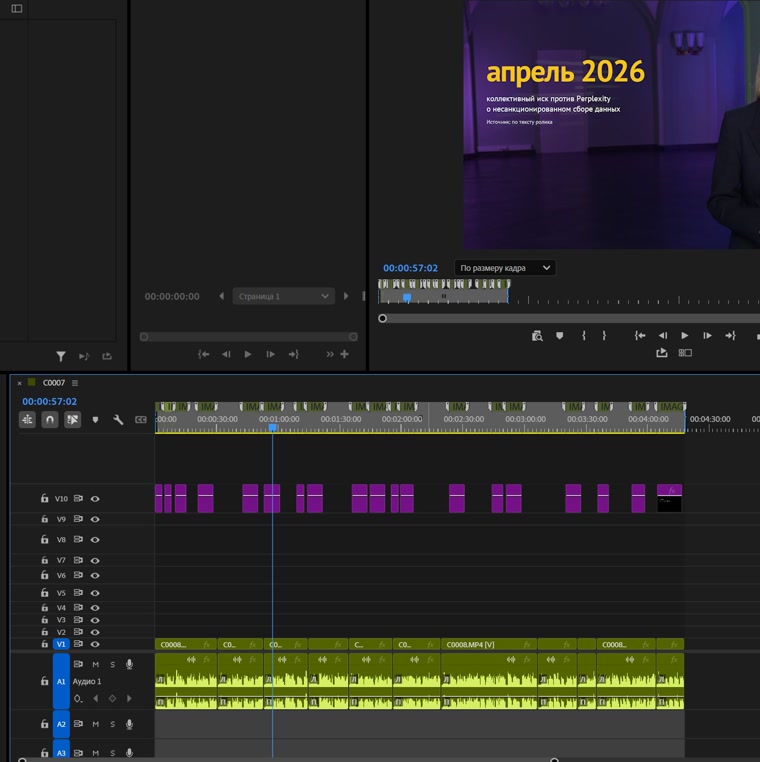Toggle insert sequences as nests button
This screenshot has width=760, height=762.
pos(27,419)
